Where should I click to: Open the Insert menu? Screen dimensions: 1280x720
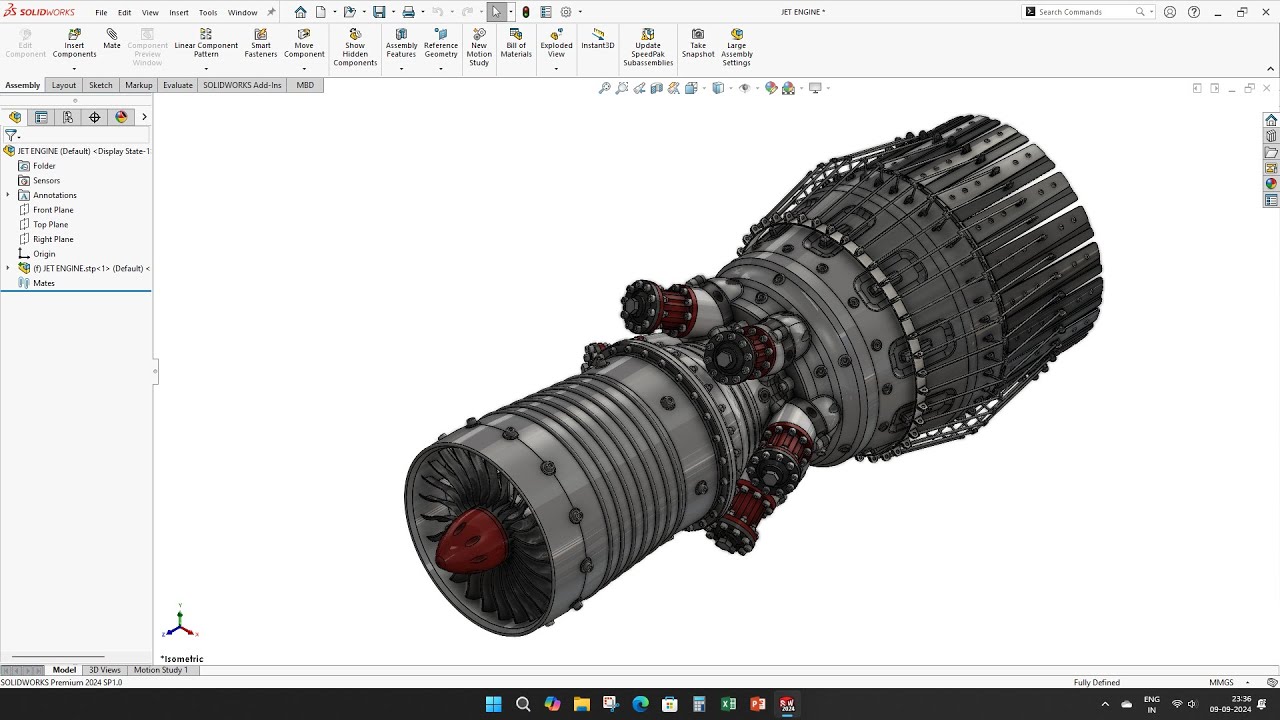click(179, 13)
